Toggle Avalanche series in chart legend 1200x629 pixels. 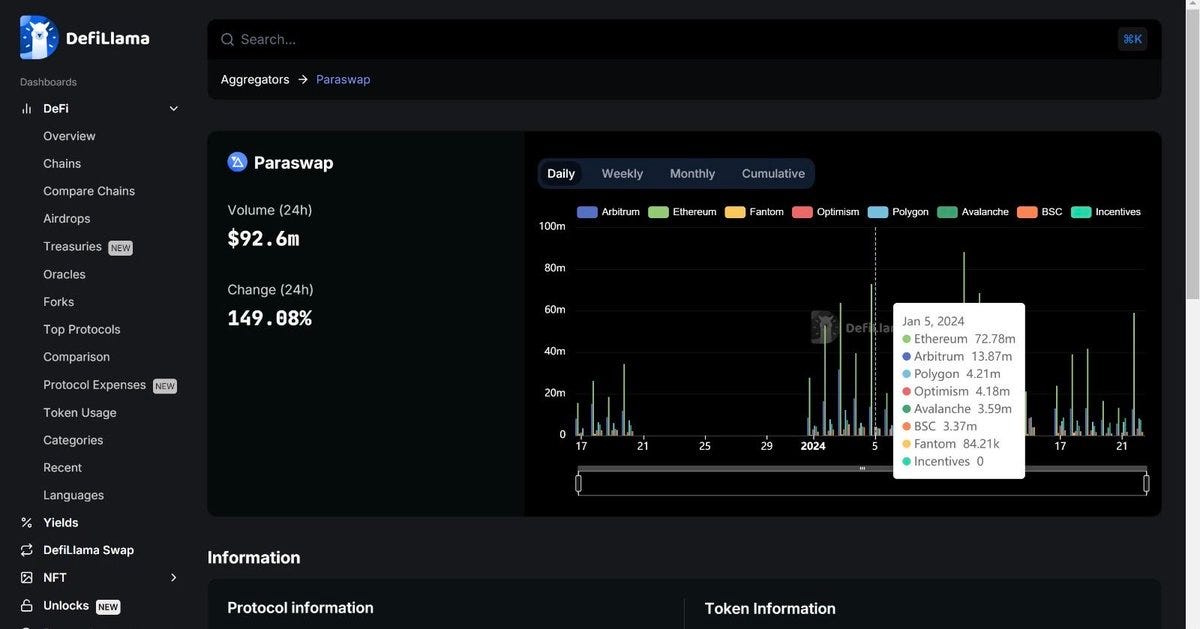point(973,212)
